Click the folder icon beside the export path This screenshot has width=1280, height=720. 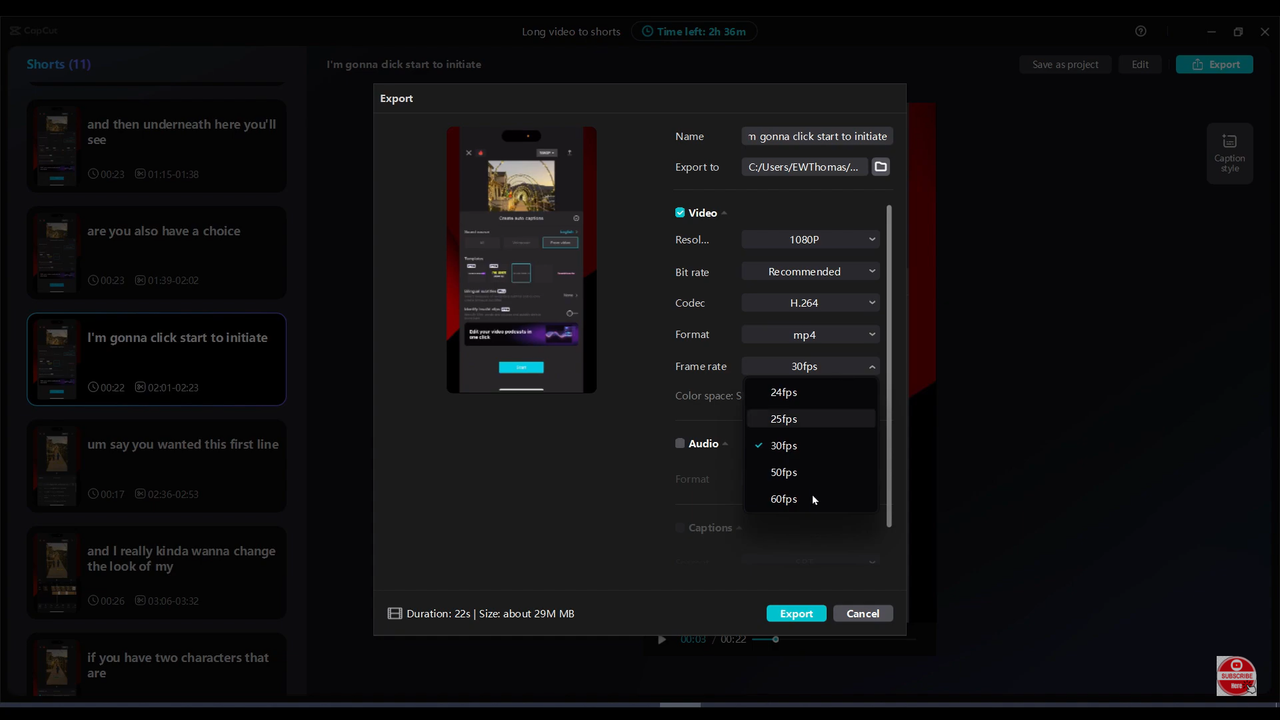pyautogui.click(x=880, y=167)
